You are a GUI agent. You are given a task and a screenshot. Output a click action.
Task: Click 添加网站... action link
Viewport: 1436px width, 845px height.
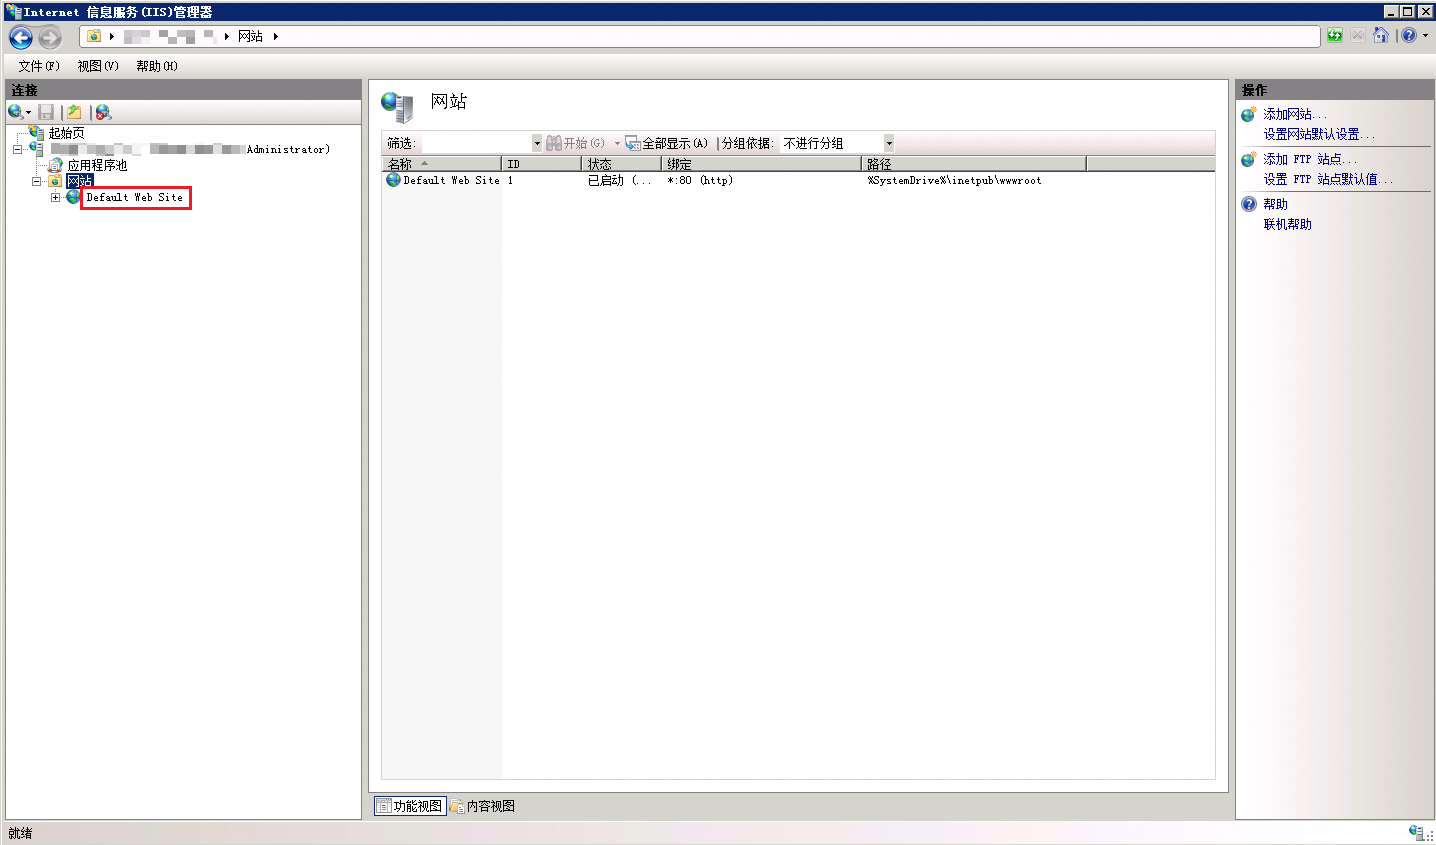pyautogui.click(x=1295, y=114)
